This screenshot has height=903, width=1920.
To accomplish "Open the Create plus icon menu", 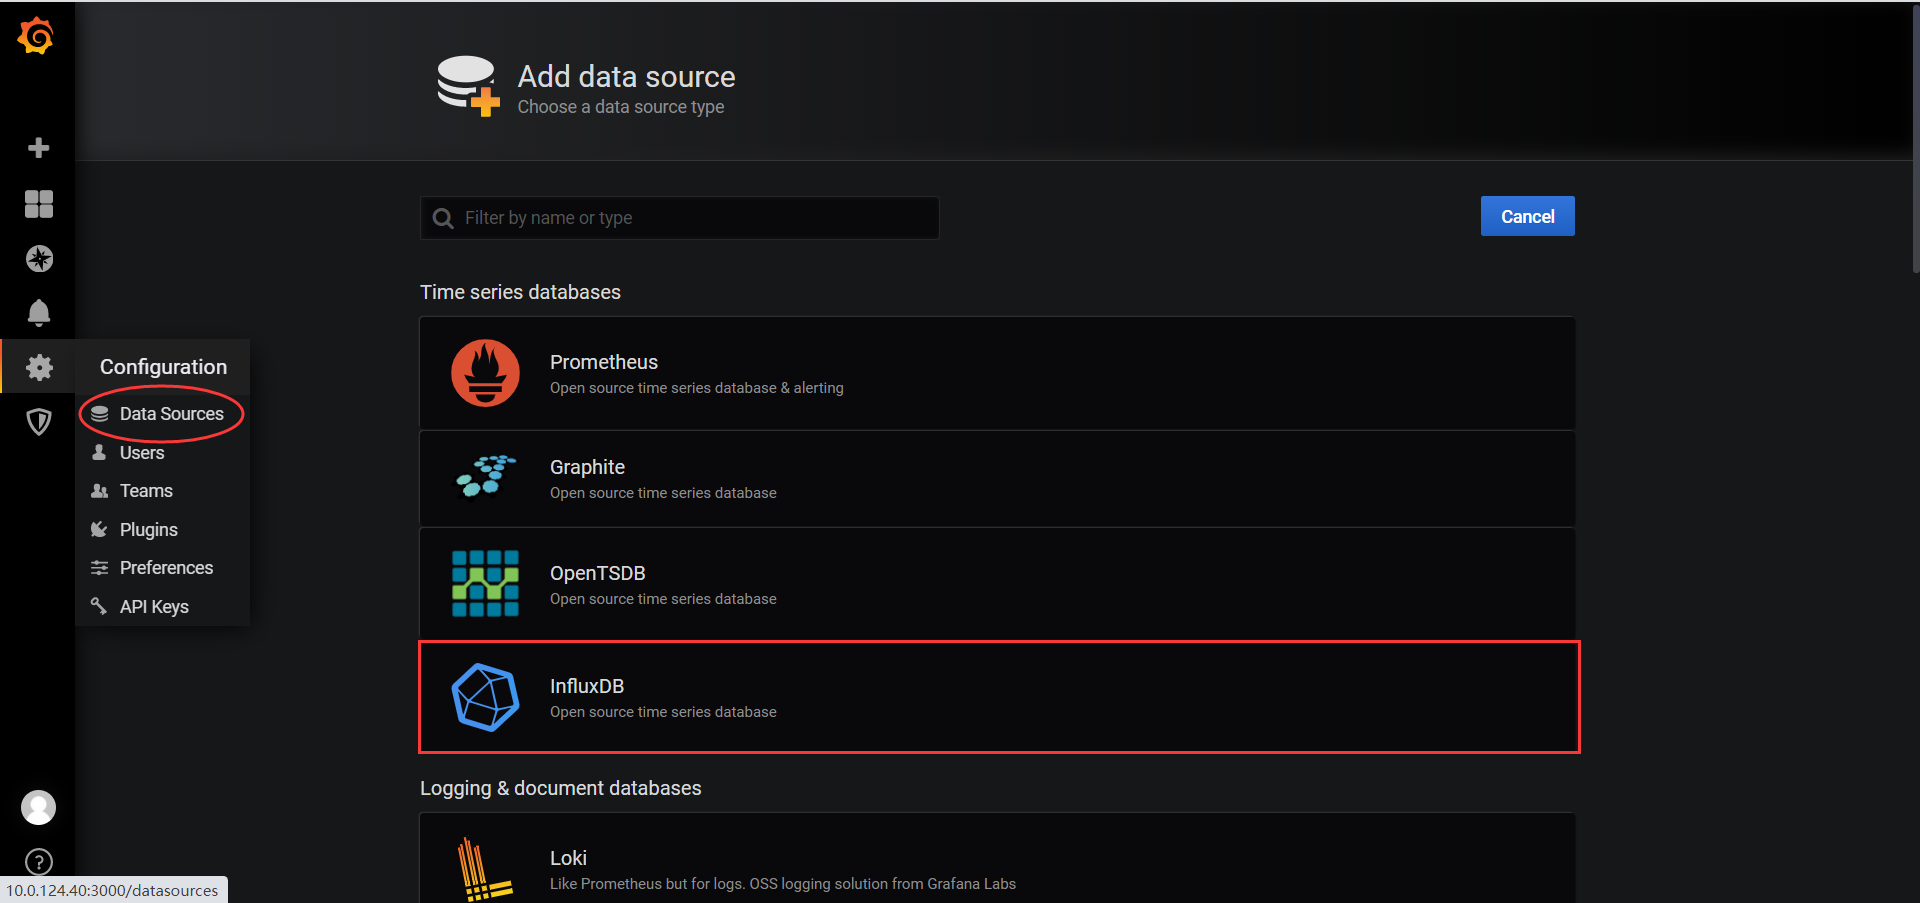I will (x=39, y=148).
